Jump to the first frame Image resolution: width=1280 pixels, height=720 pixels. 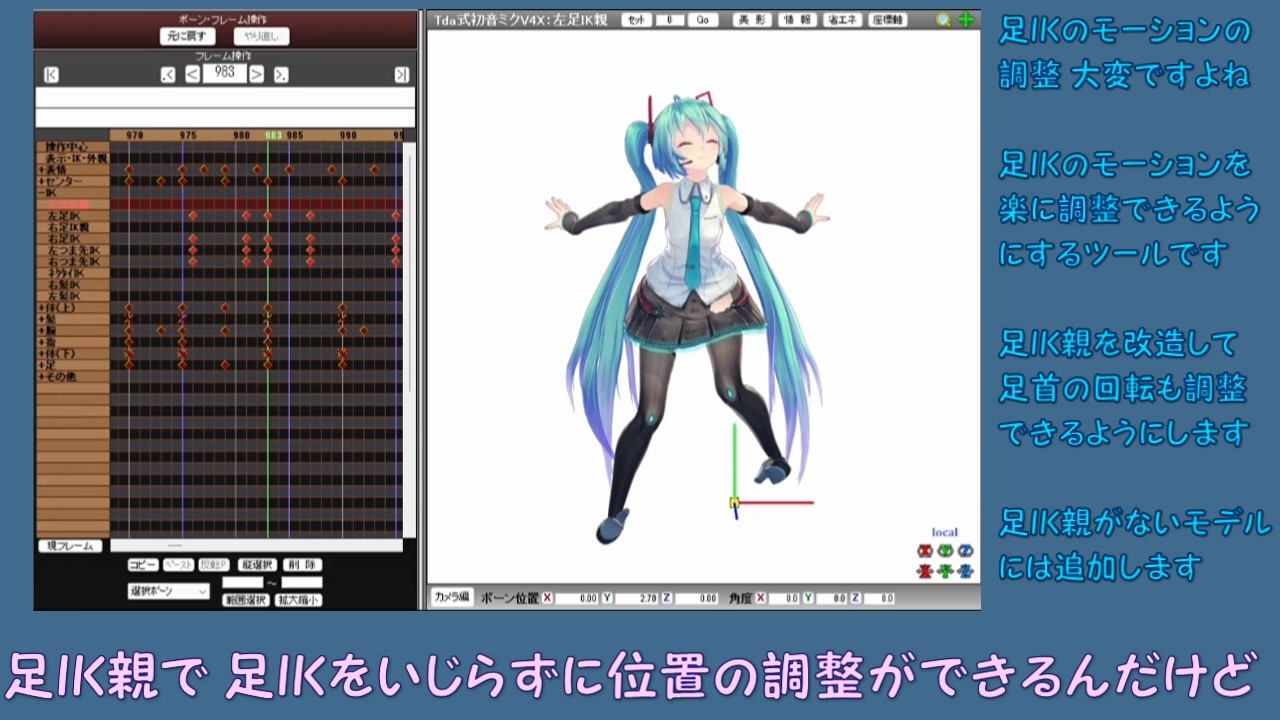(52, 74)
